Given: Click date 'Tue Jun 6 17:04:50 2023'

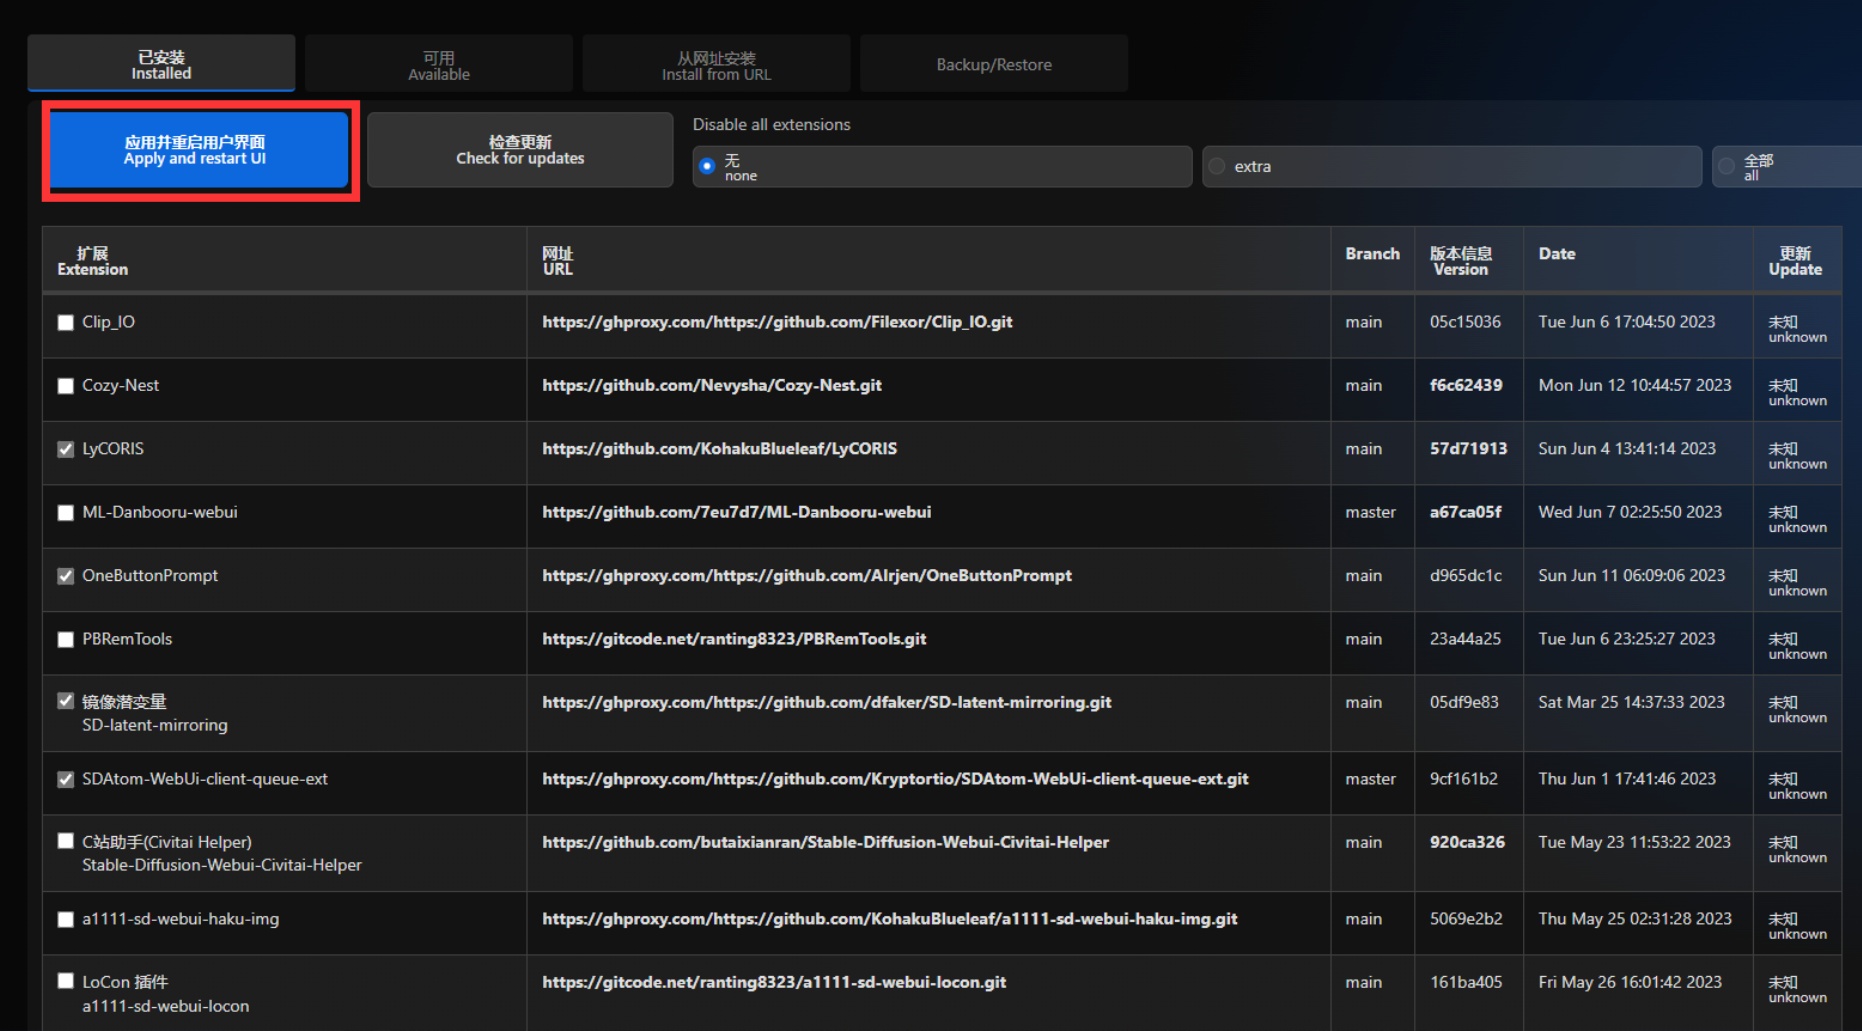Looking at the screenshot, I should pyautogui.click(x=1626, y=322).
